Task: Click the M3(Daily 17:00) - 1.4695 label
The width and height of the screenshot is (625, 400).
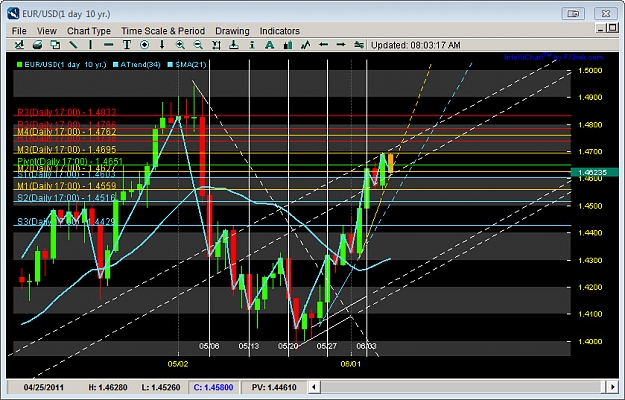Action: click(67, 150)
